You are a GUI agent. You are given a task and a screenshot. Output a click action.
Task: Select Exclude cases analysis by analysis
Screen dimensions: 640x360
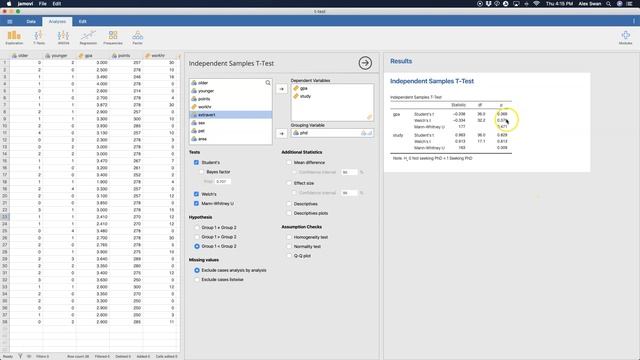pyautogui.click(x=197, y=270)
